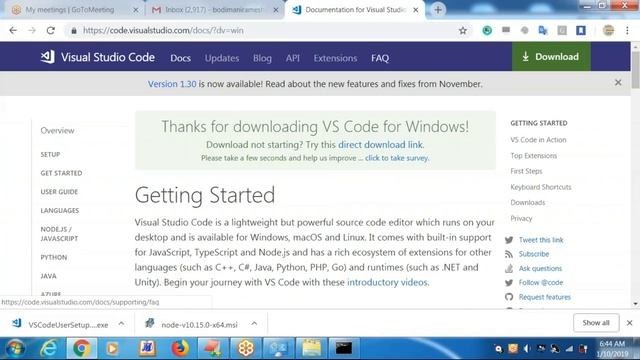The height and width of the screenshot is (360, 640).
Task: Bookmark this page with star icon
Action: (x=462, y=31)
